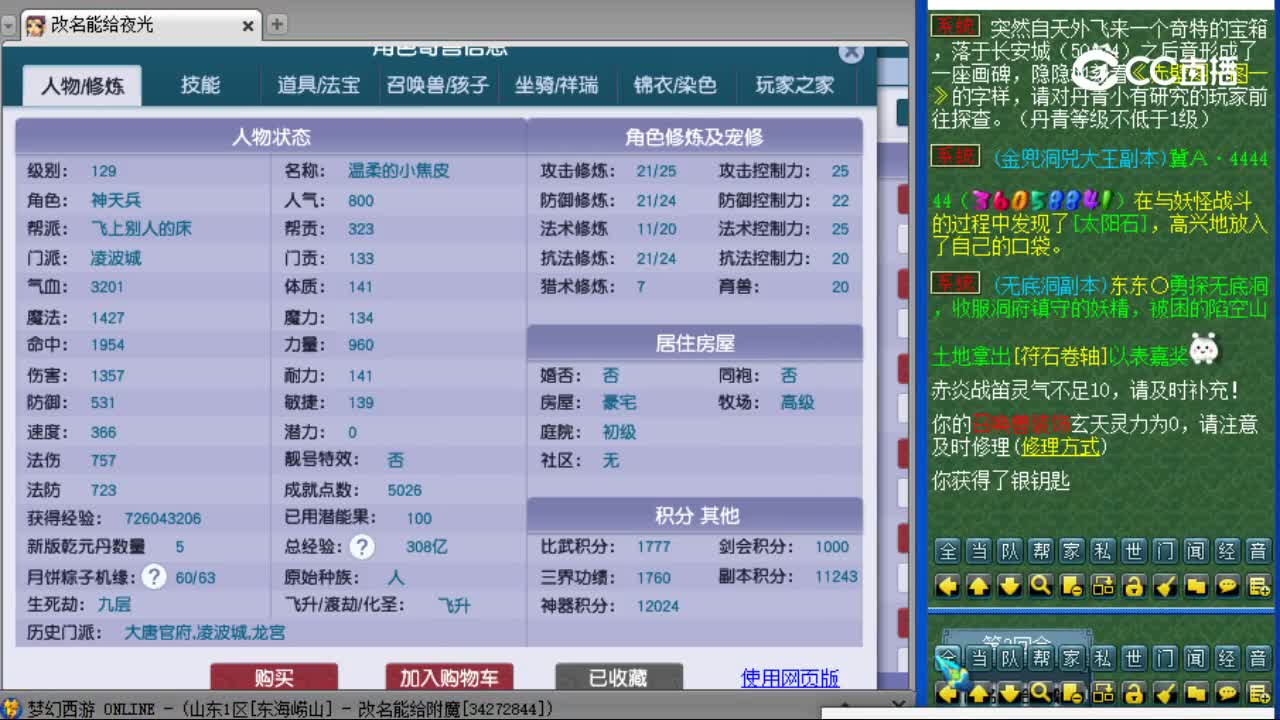Image resolution: width=1280 pixels, height=720 pixels.
Task: Click the padlock icon in upper chat toolbar
Action: (1134, 585)
